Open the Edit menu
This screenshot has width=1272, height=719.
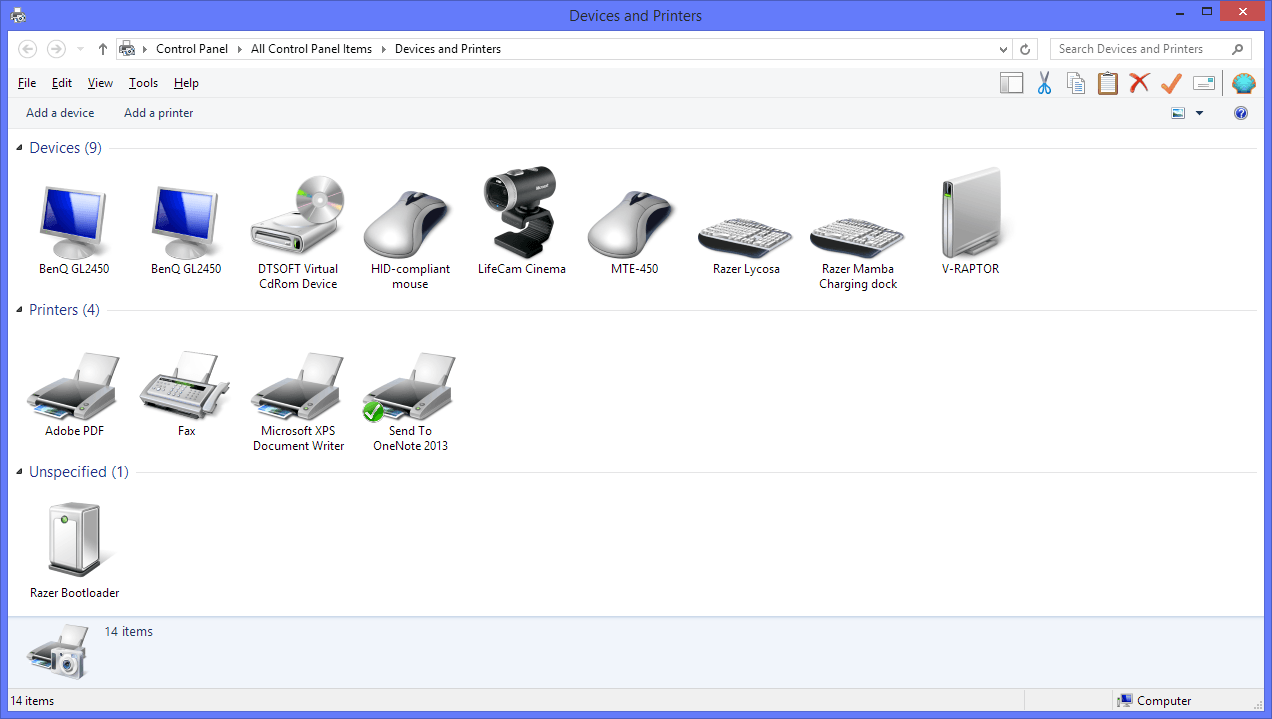(x=62, y=83)
